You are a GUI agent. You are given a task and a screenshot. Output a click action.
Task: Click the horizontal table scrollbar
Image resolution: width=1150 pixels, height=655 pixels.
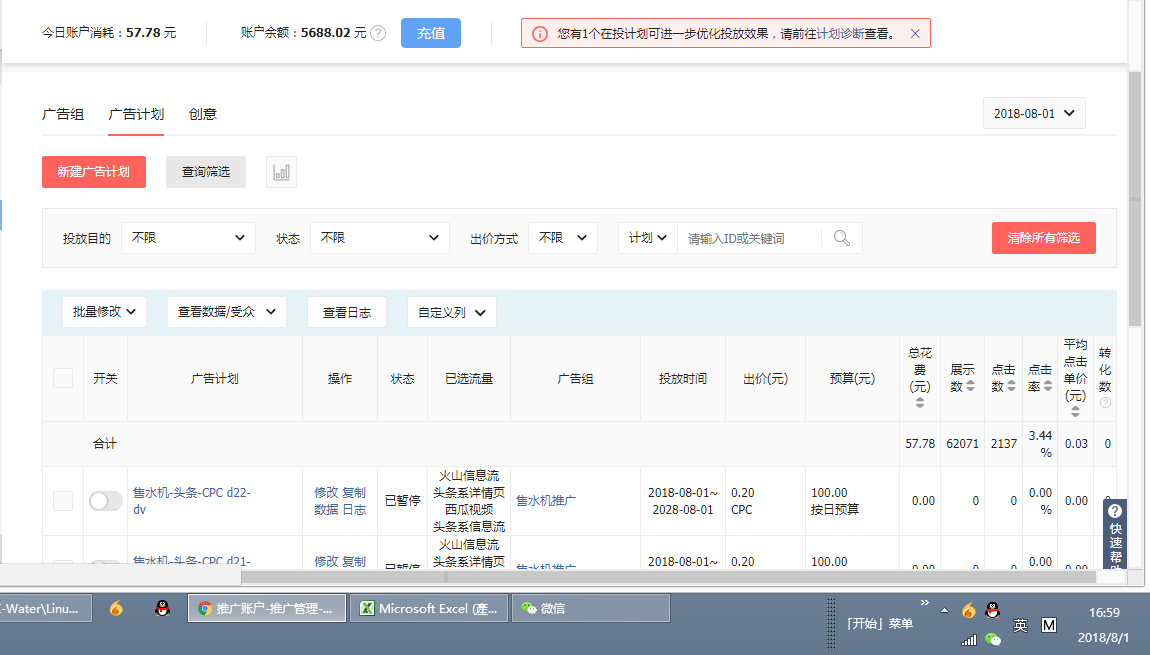point(668,577)
